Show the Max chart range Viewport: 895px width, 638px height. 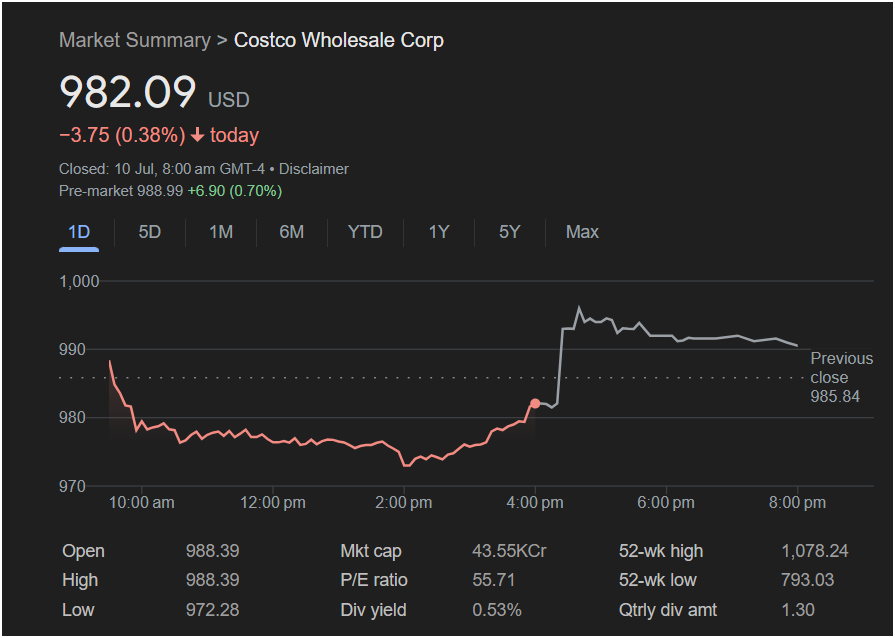582,232
